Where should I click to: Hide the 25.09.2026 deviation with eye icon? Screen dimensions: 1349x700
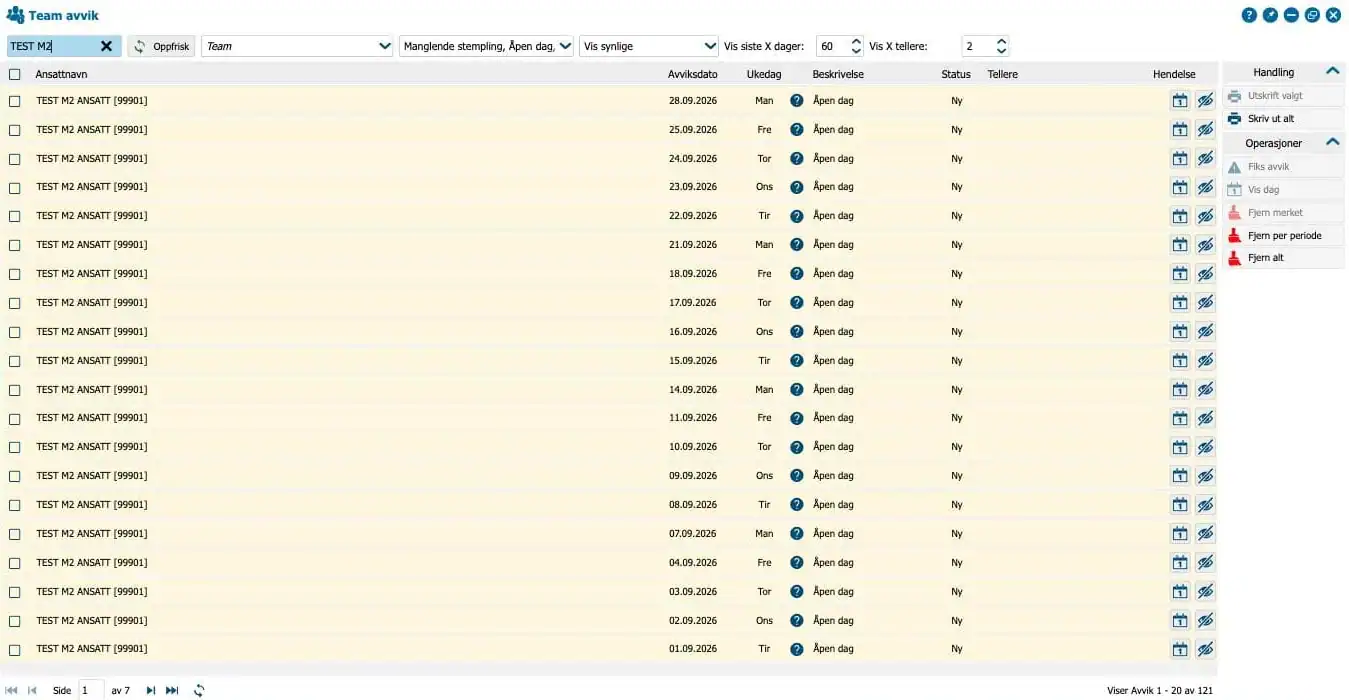1205,130
